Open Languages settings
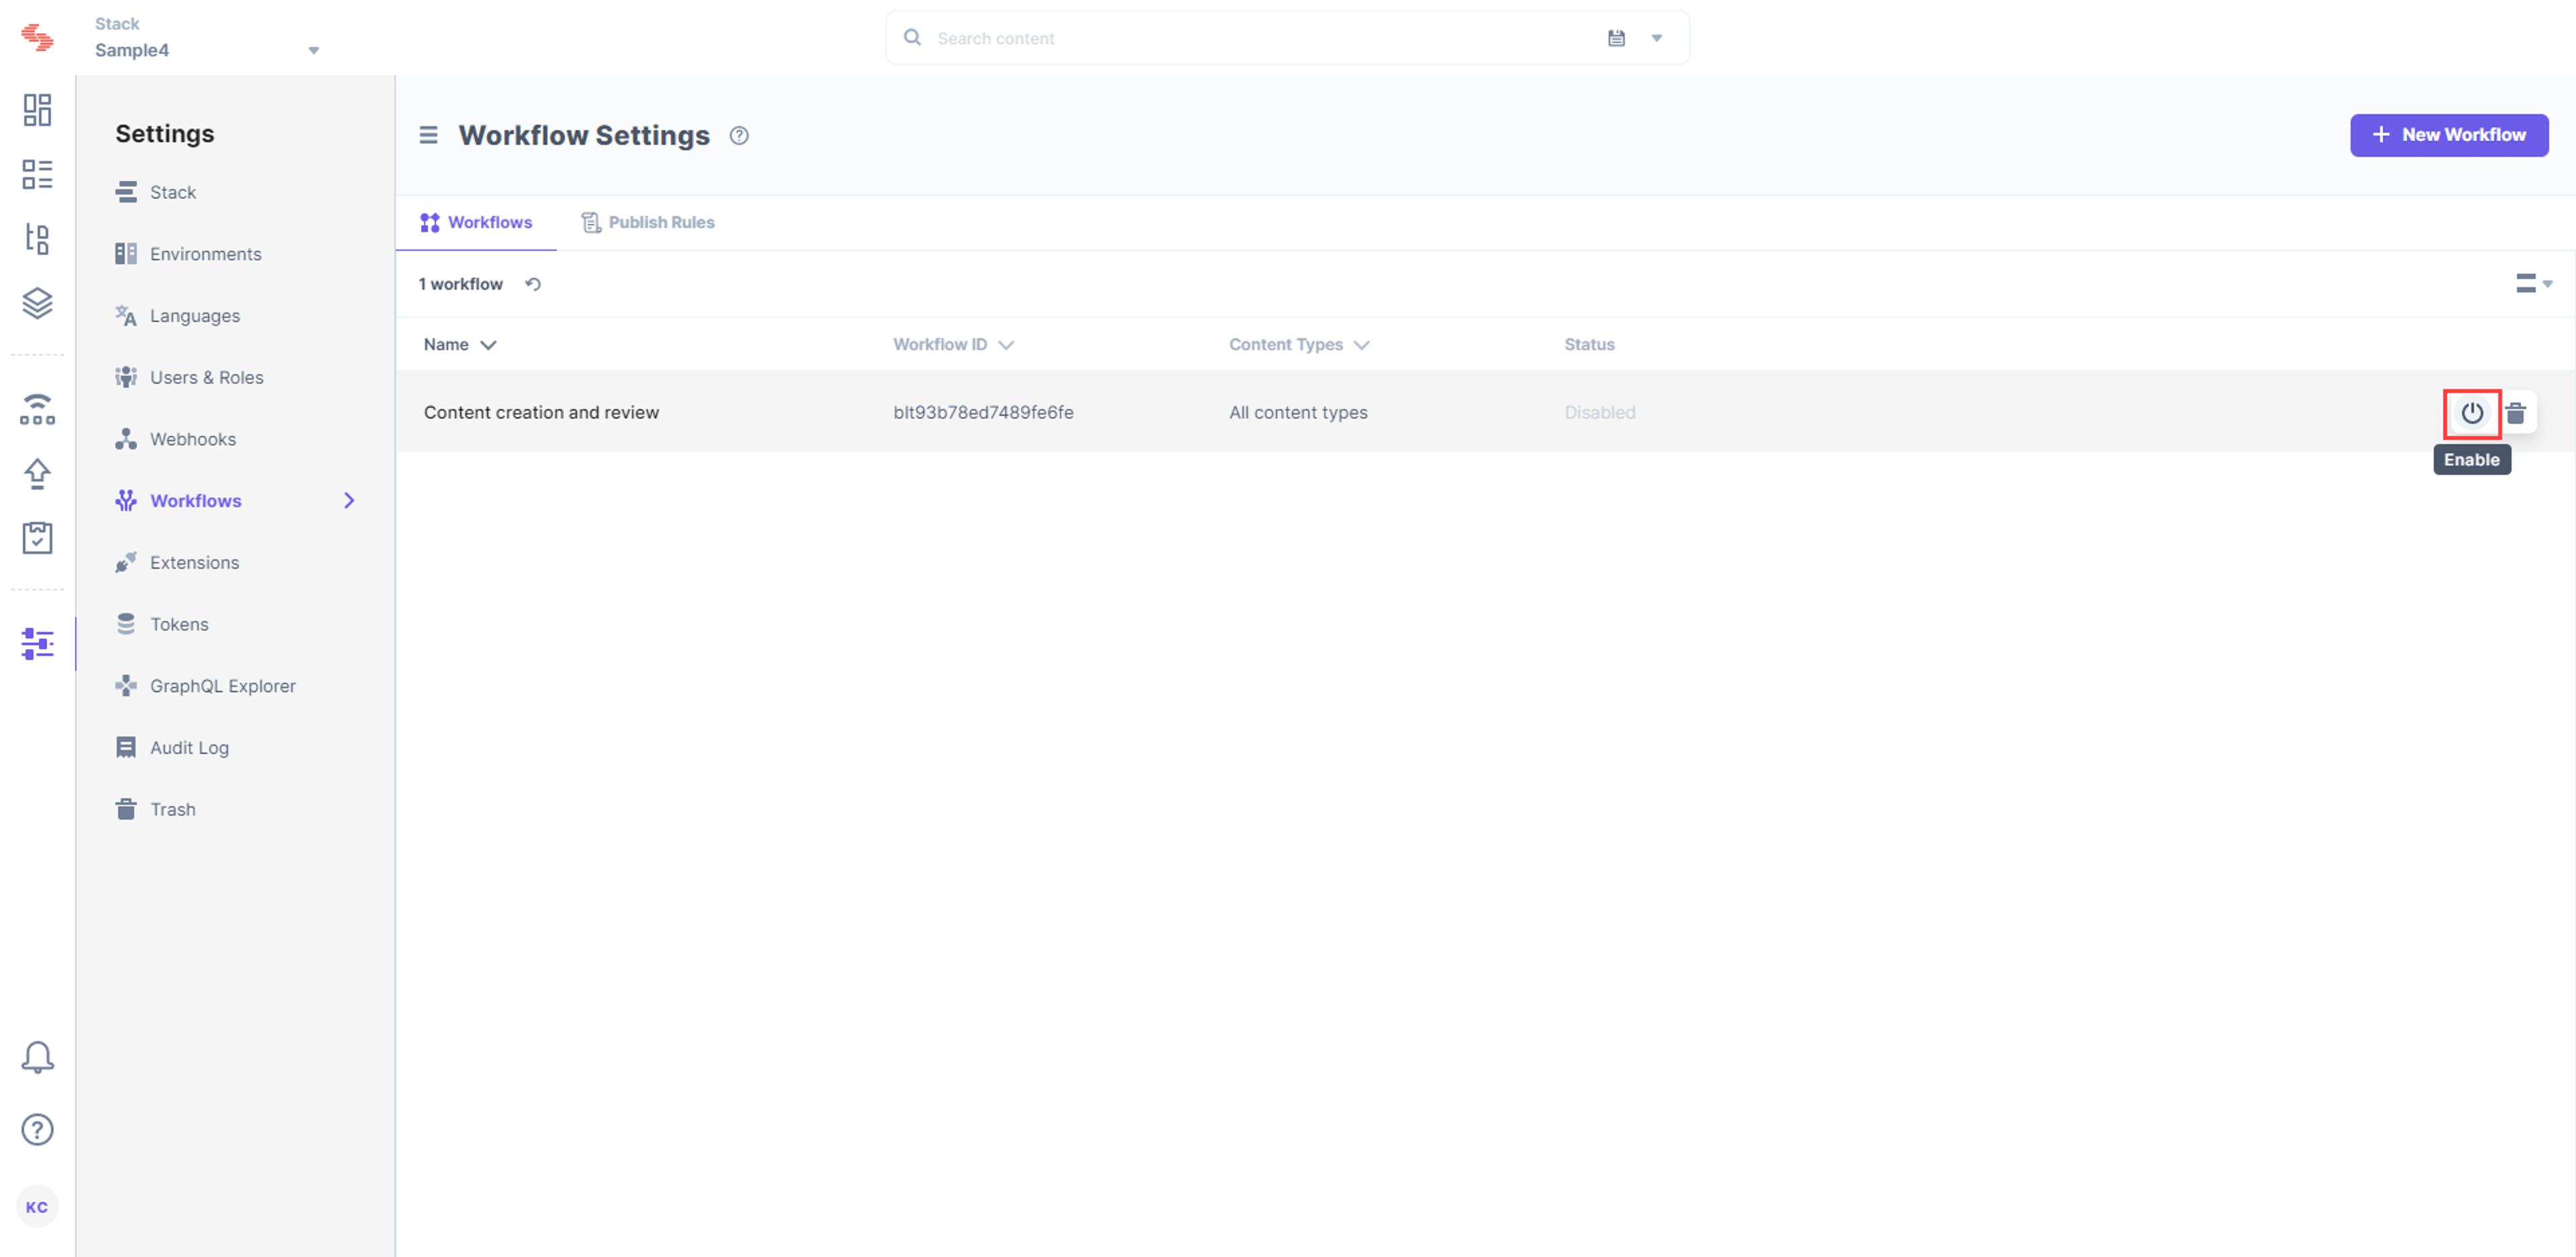Image resolution: width=2576 pixels, height=1257 pixels. [x=177, y=316]
